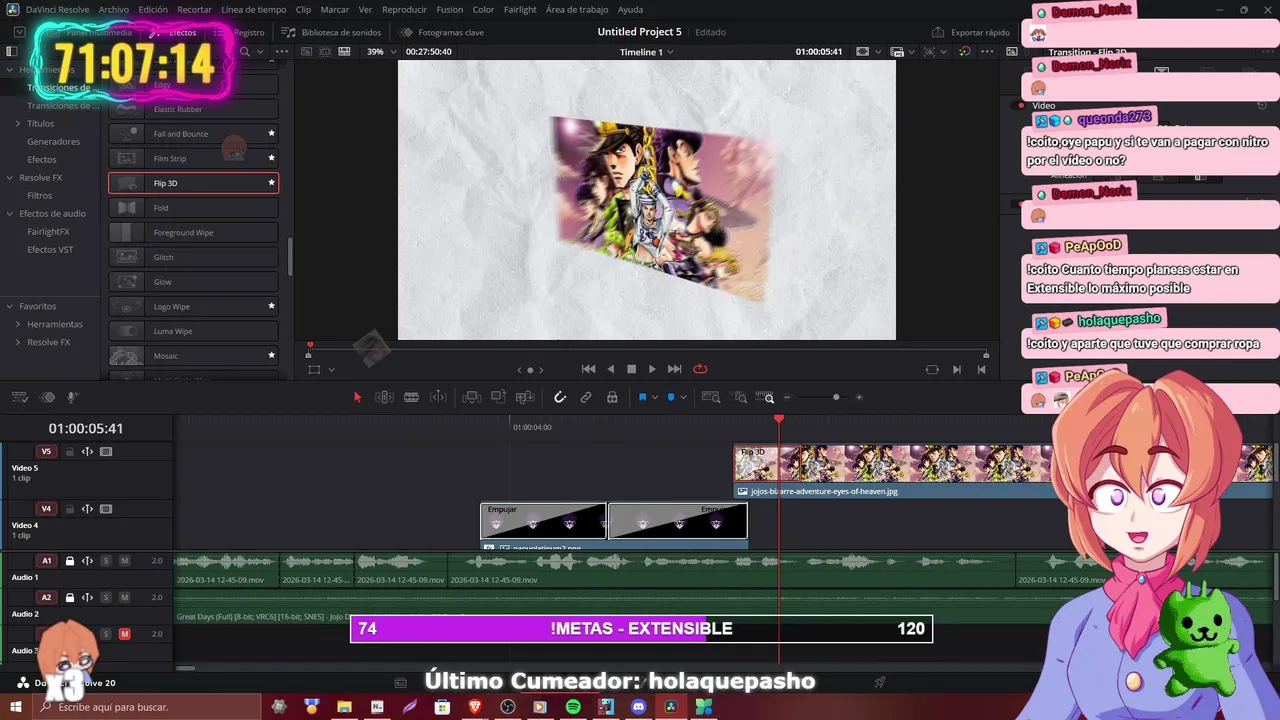Click the Overwrite clip icon in timeline toolbar

[498, 397]
